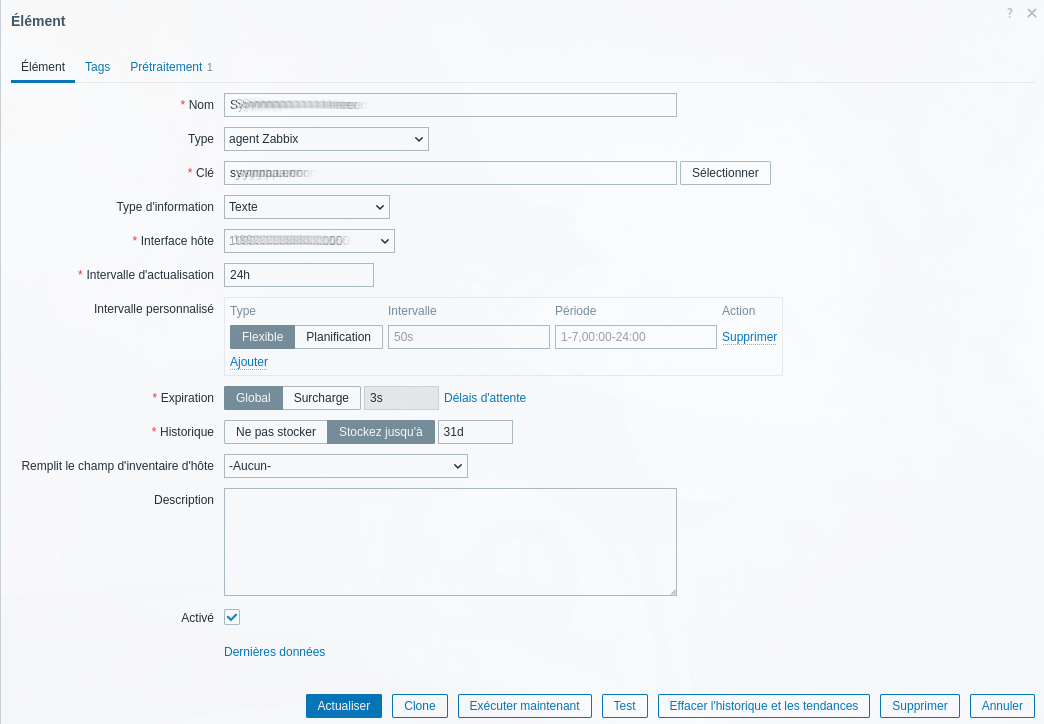1044x724 pixels.
Task: Open the Type dropdown showing agent Zabbix
Action: pyautogui.click(x=326, y=139)
